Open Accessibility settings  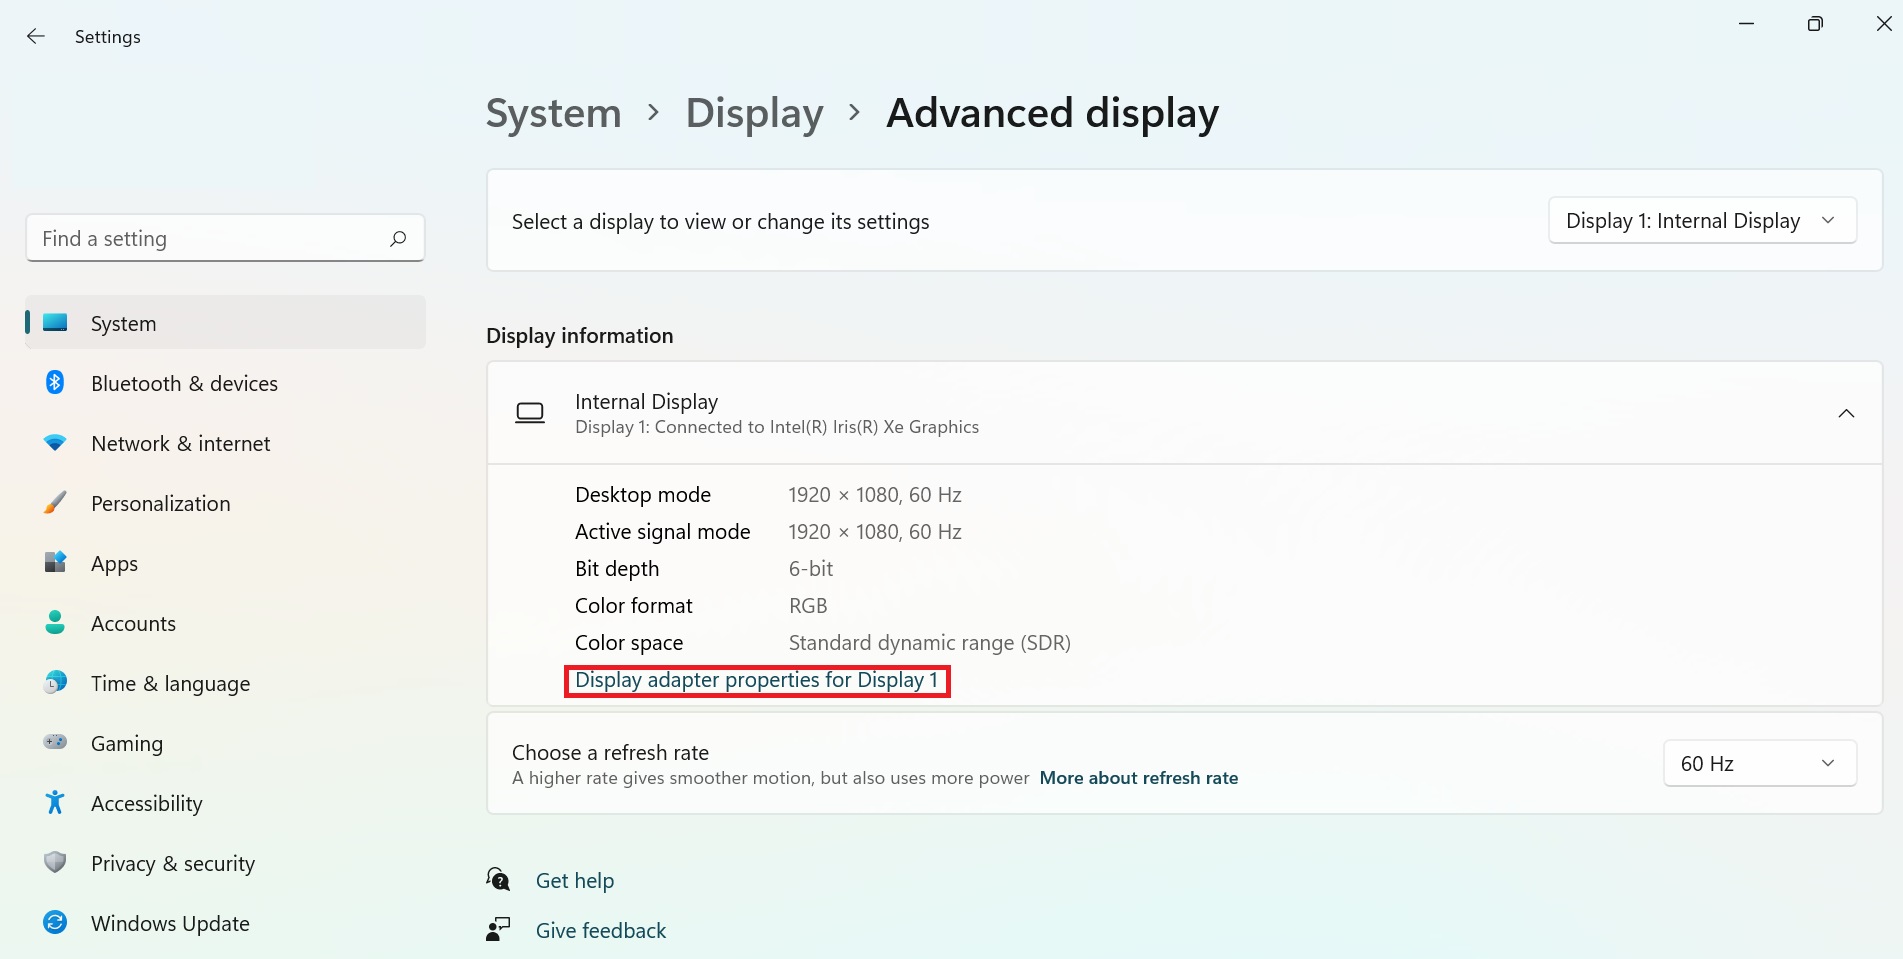[x=146, y=803]
